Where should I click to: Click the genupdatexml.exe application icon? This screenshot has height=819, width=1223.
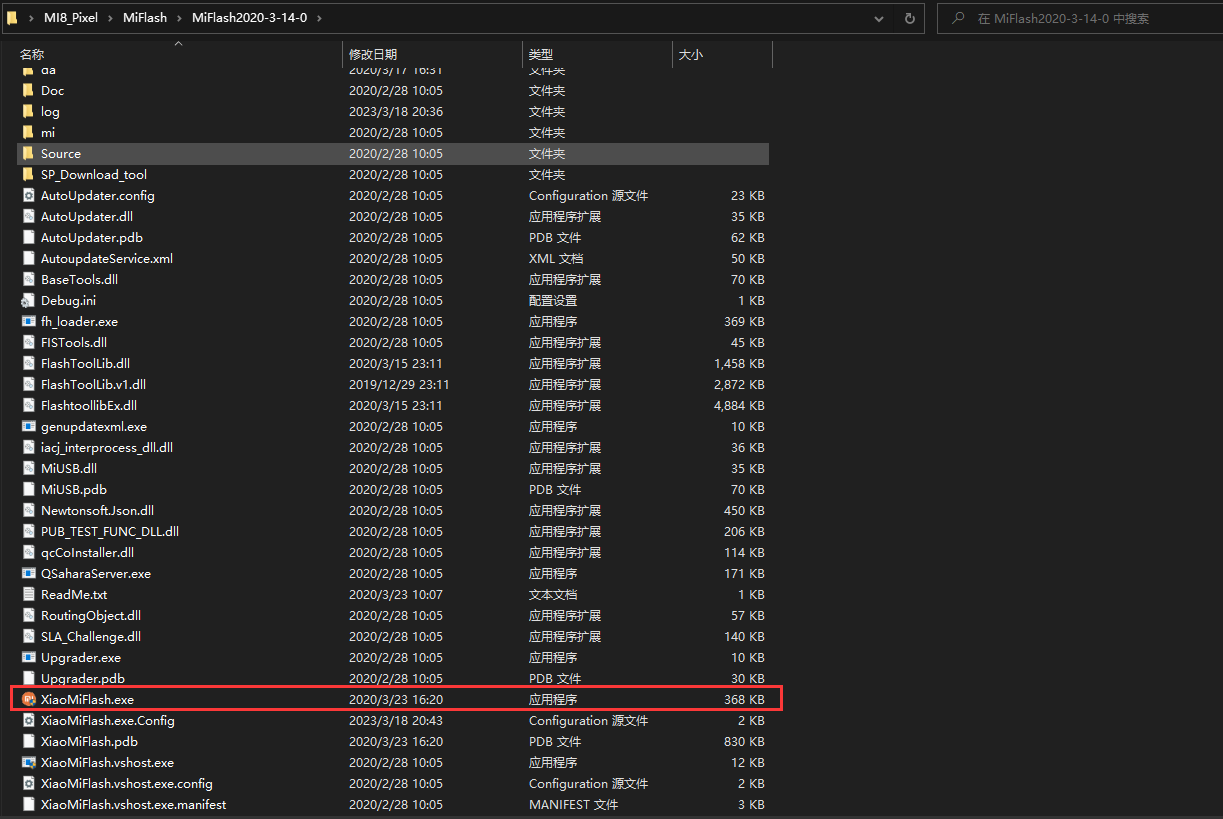28,426
